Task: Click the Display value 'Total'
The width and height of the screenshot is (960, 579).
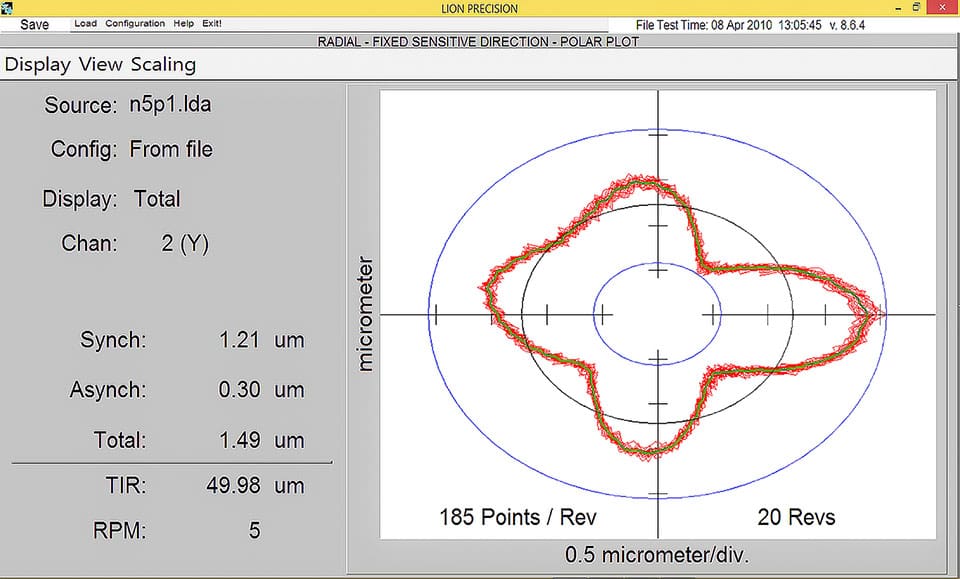Action: coord(157,199)
